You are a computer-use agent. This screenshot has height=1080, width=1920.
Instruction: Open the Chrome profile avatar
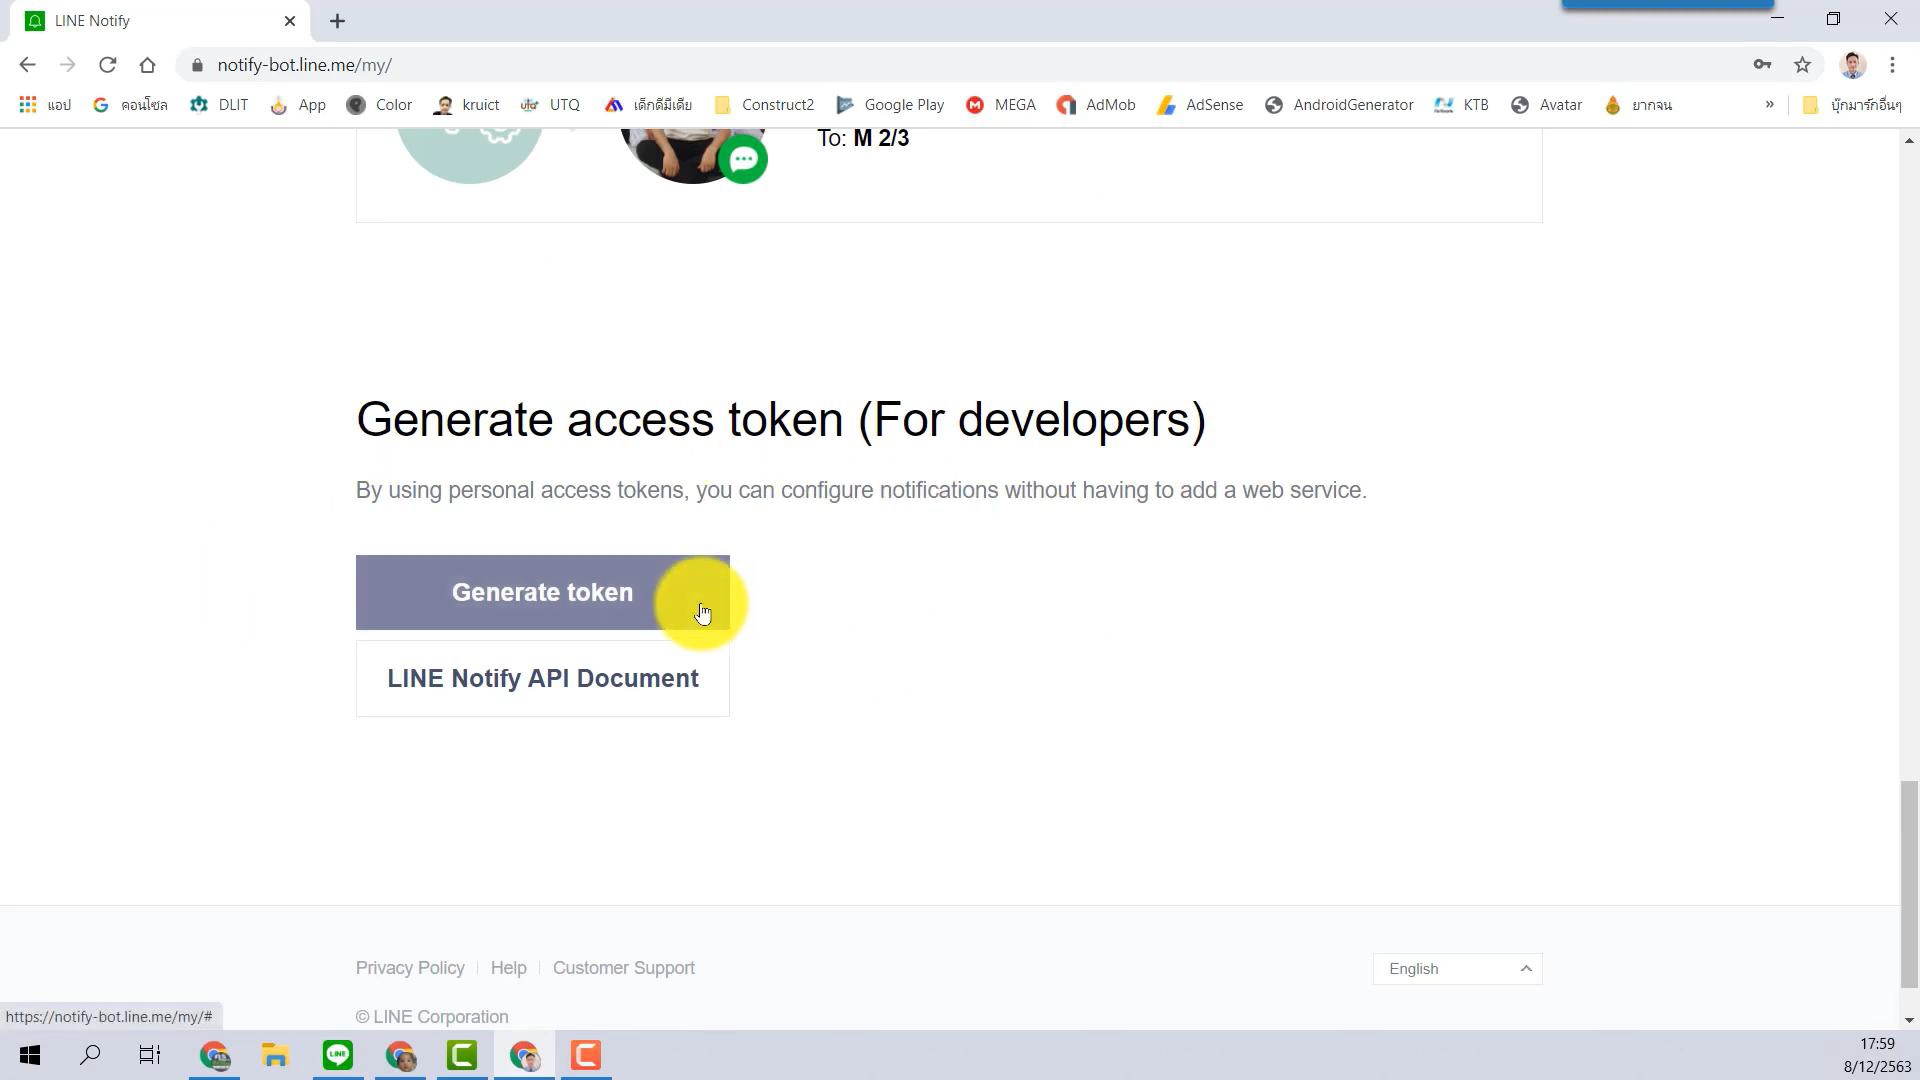pos(1852,65)
